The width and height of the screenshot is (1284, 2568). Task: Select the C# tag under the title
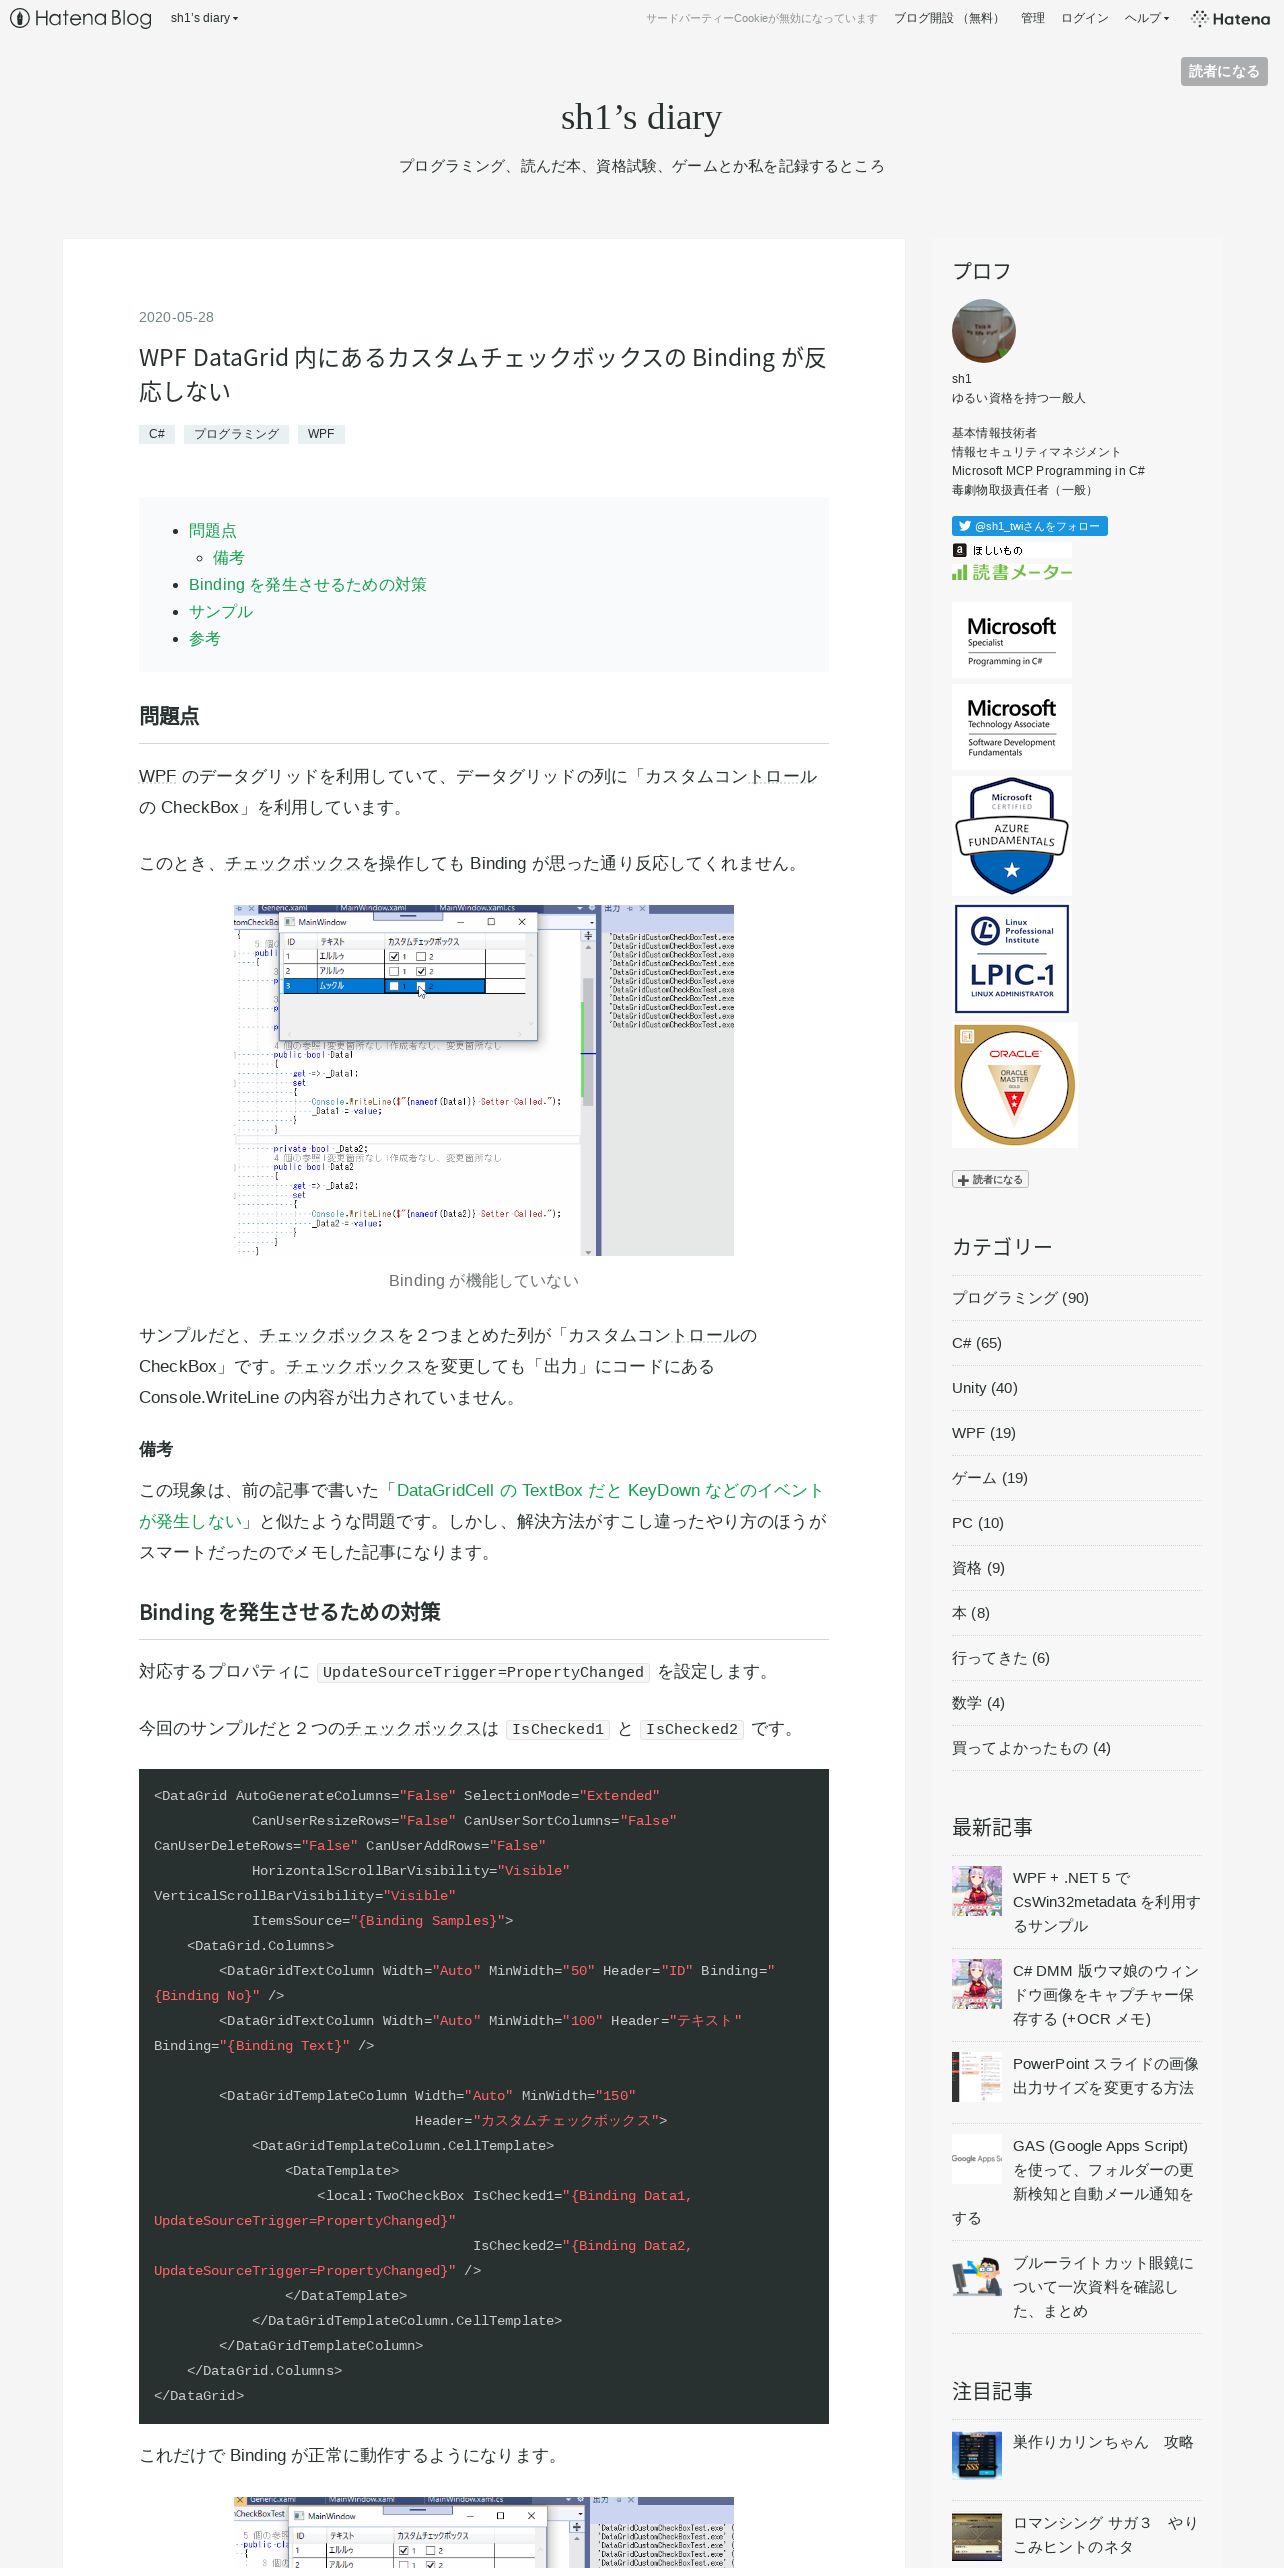click(x=157, y=434)
